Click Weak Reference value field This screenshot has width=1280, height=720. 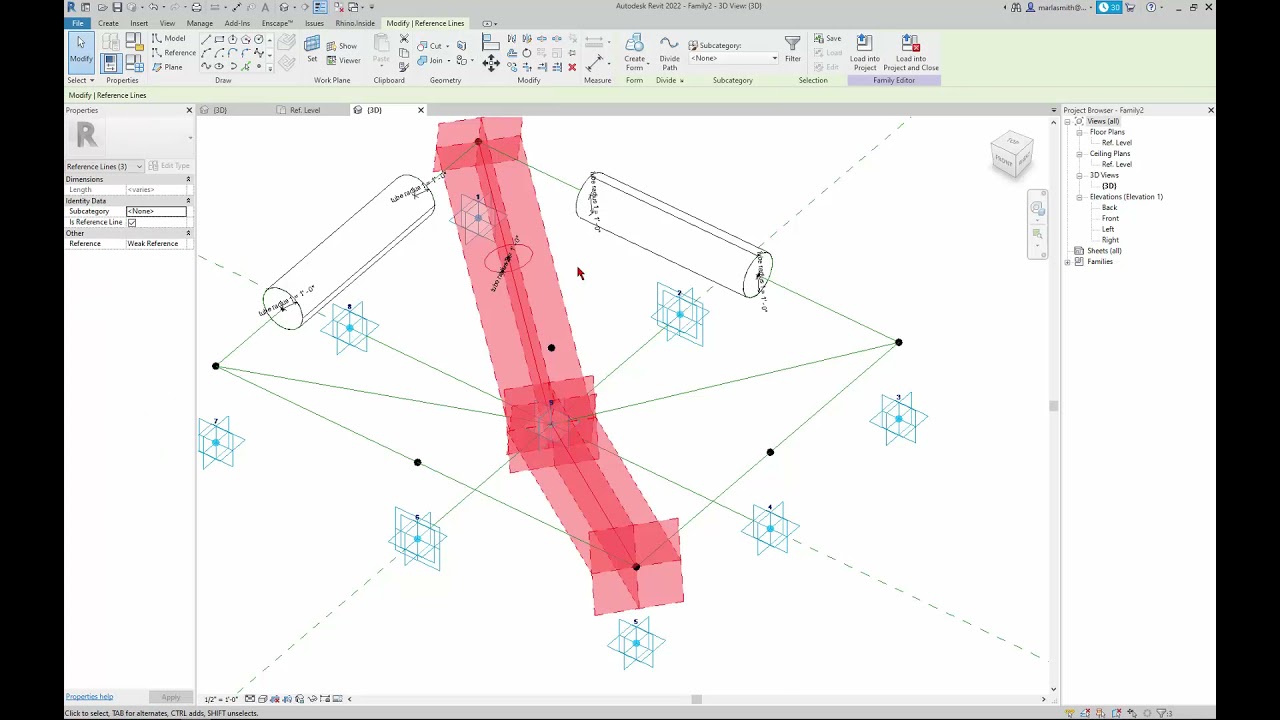coord(156,244)
